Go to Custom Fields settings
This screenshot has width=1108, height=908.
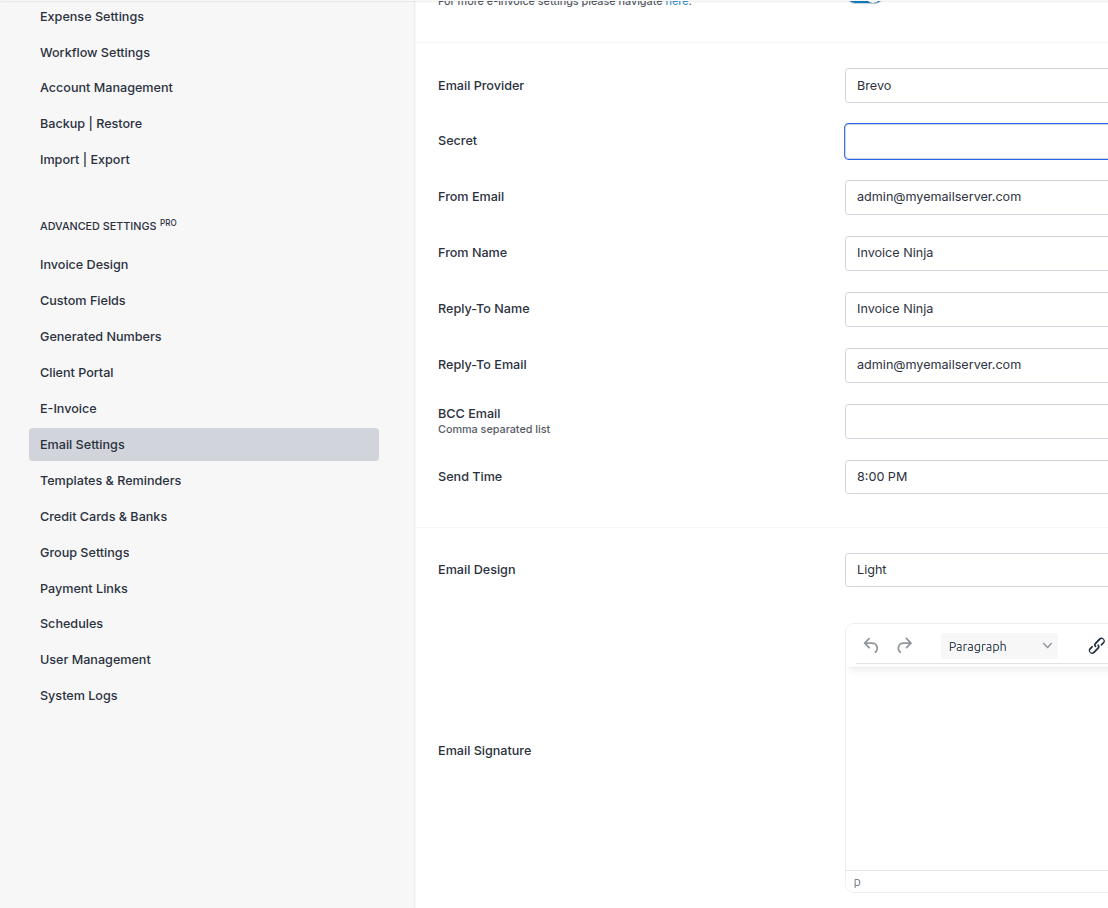[x=82, y=300]
